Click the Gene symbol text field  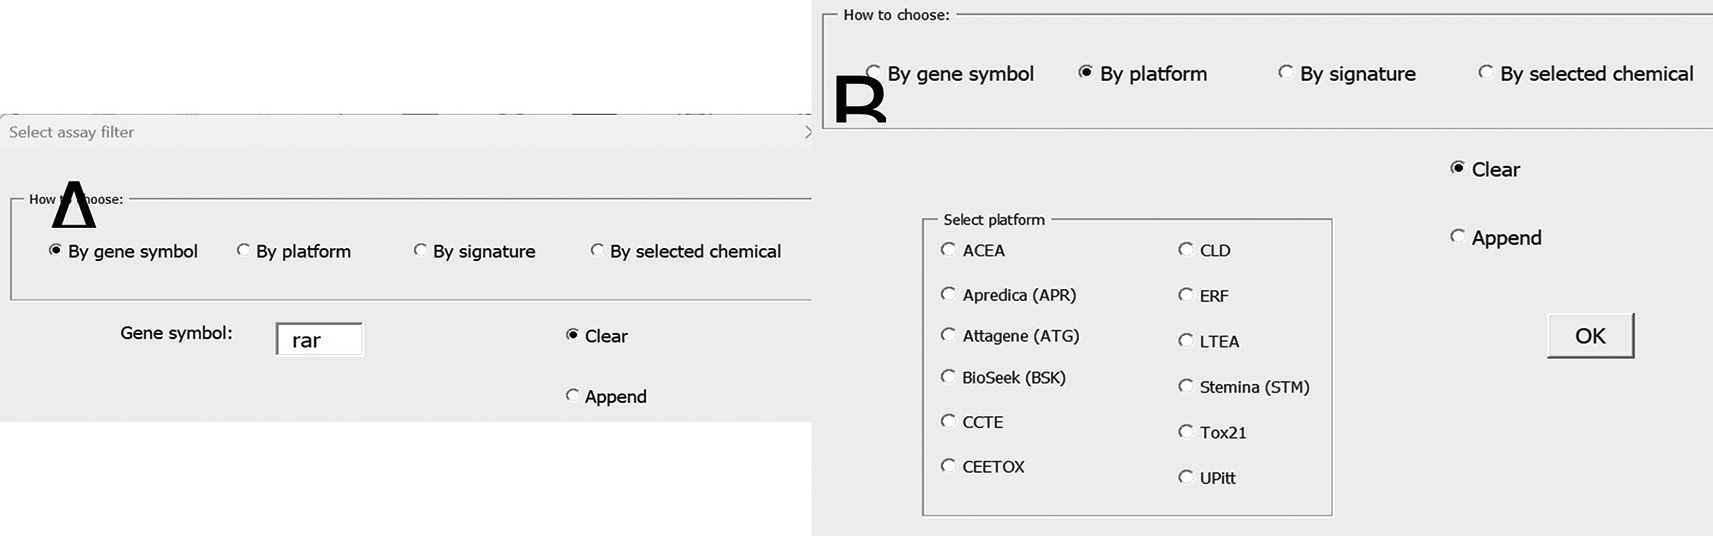319,340
